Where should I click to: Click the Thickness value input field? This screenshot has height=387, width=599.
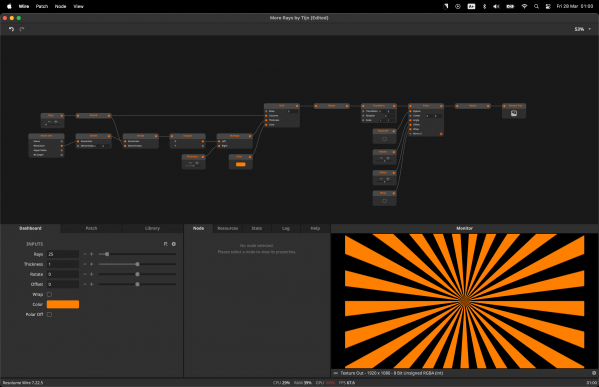pyautogui.click(x=63, y=264)
